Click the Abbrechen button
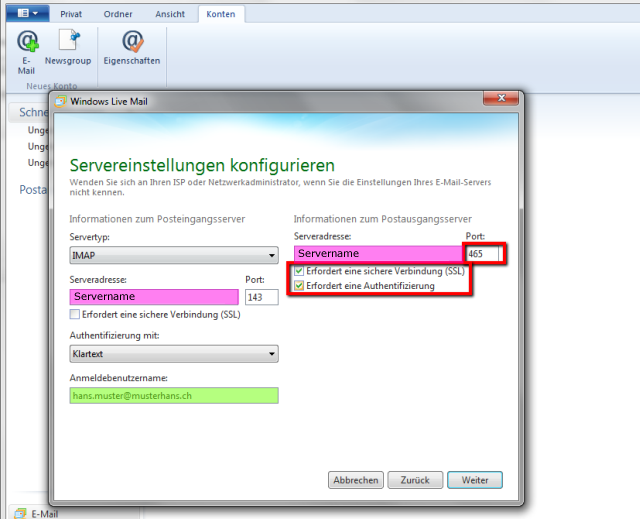Viewport: 640px width, 519px height. (355, 480)
